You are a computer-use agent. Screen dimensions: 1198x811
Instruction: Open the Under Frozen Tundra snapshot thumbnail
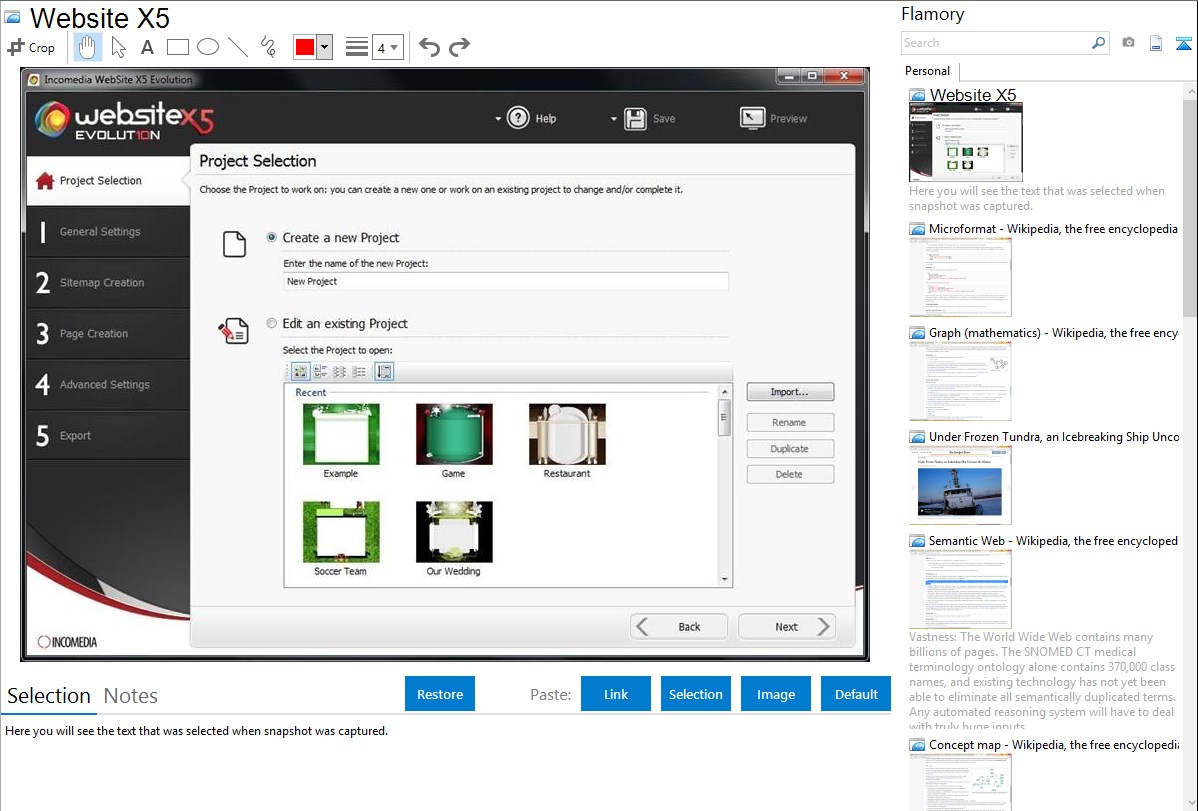coord(960,485)
